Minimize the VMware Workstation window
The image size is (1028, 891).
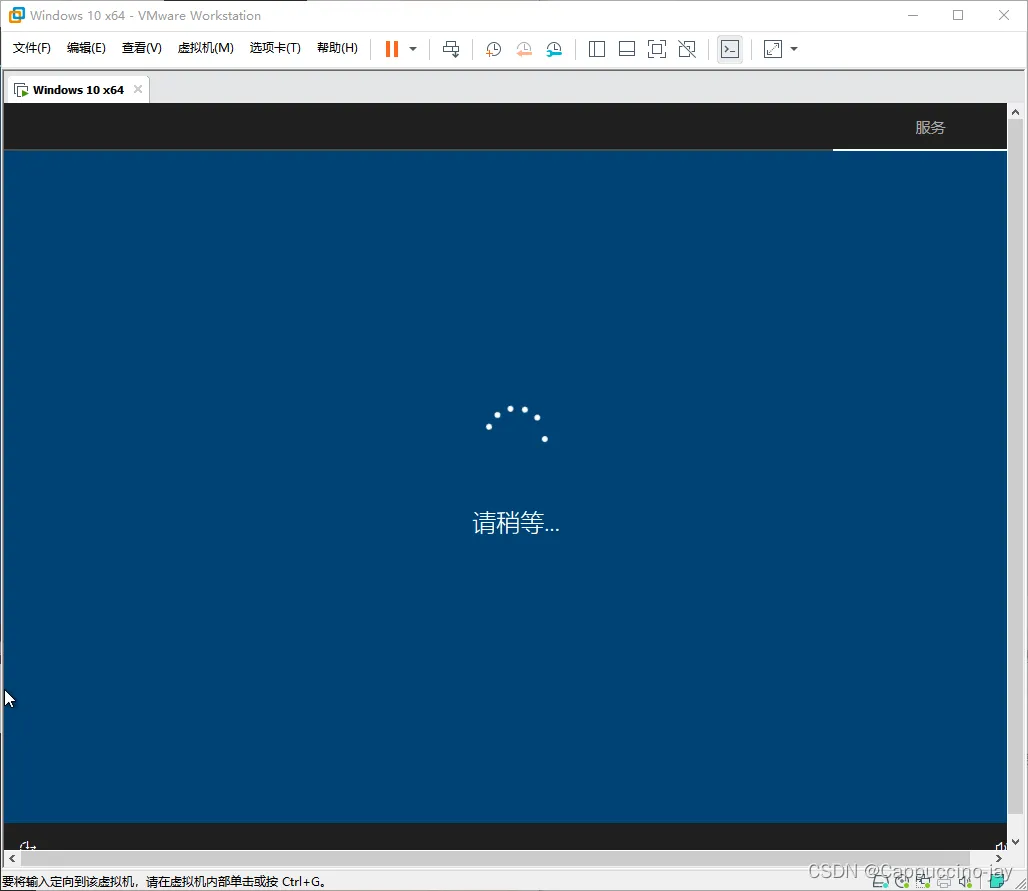point(913,15)
